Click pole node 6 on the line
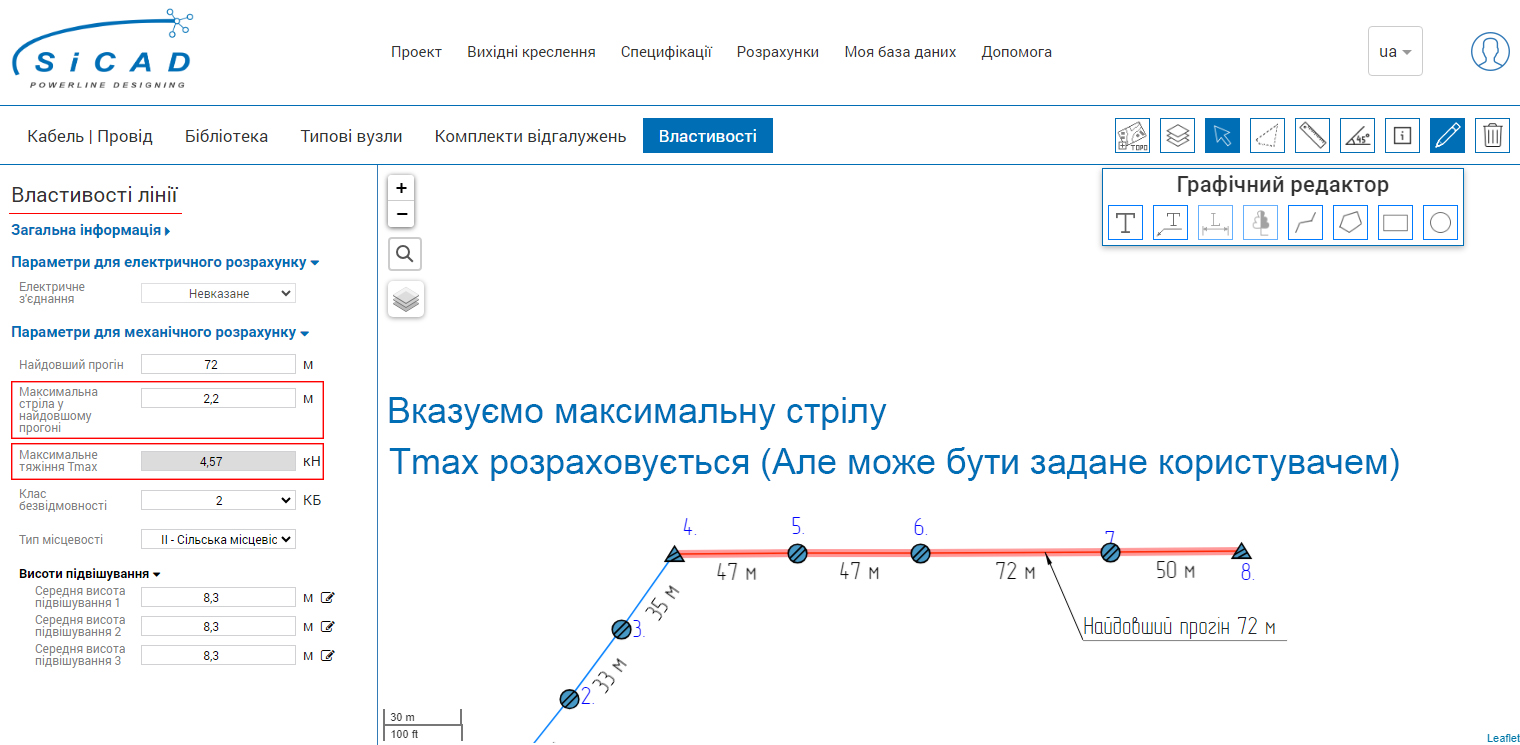 (920, 553)
